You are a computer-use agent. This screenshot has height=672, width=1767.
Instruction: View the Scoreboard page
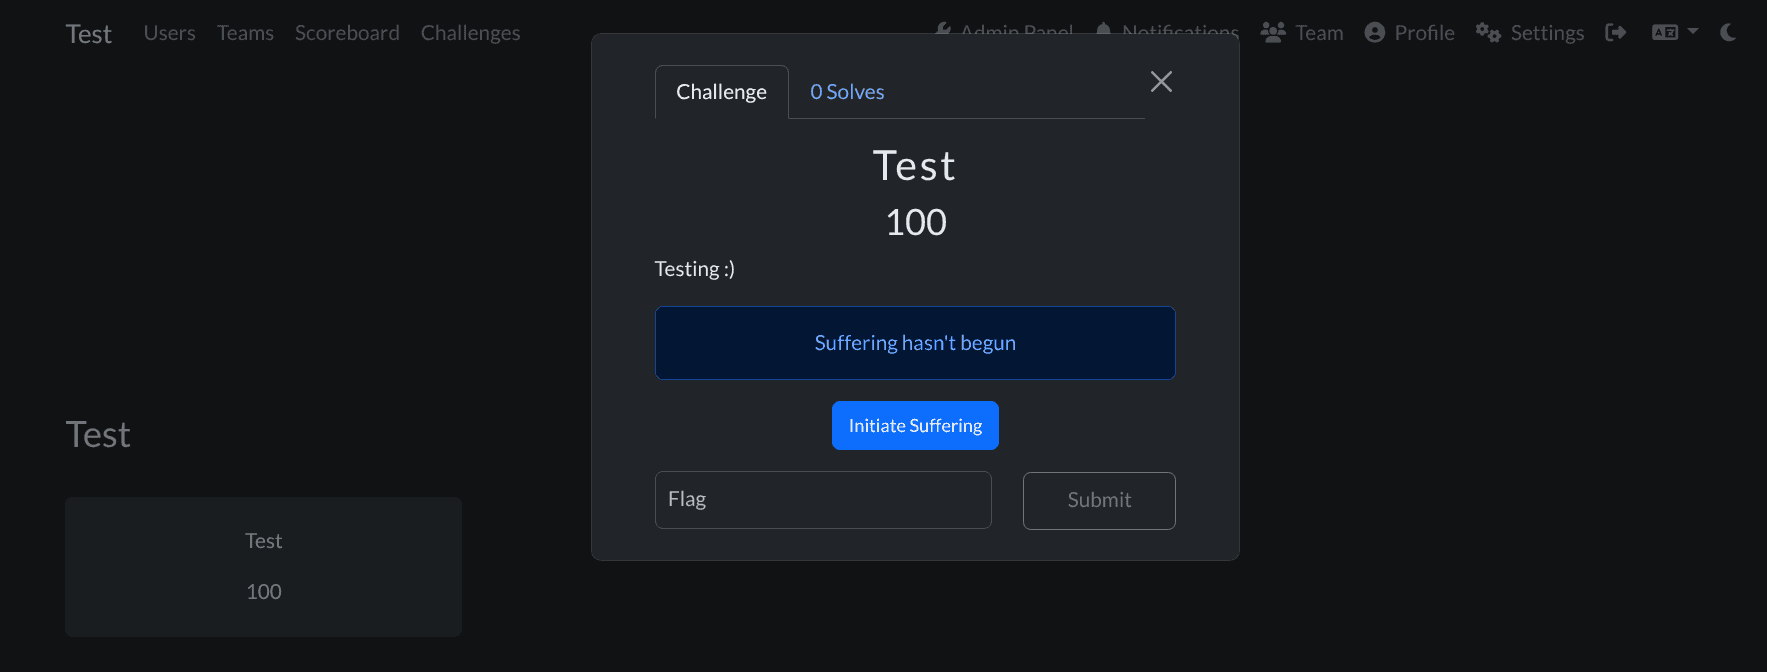[x=347, y=33]
